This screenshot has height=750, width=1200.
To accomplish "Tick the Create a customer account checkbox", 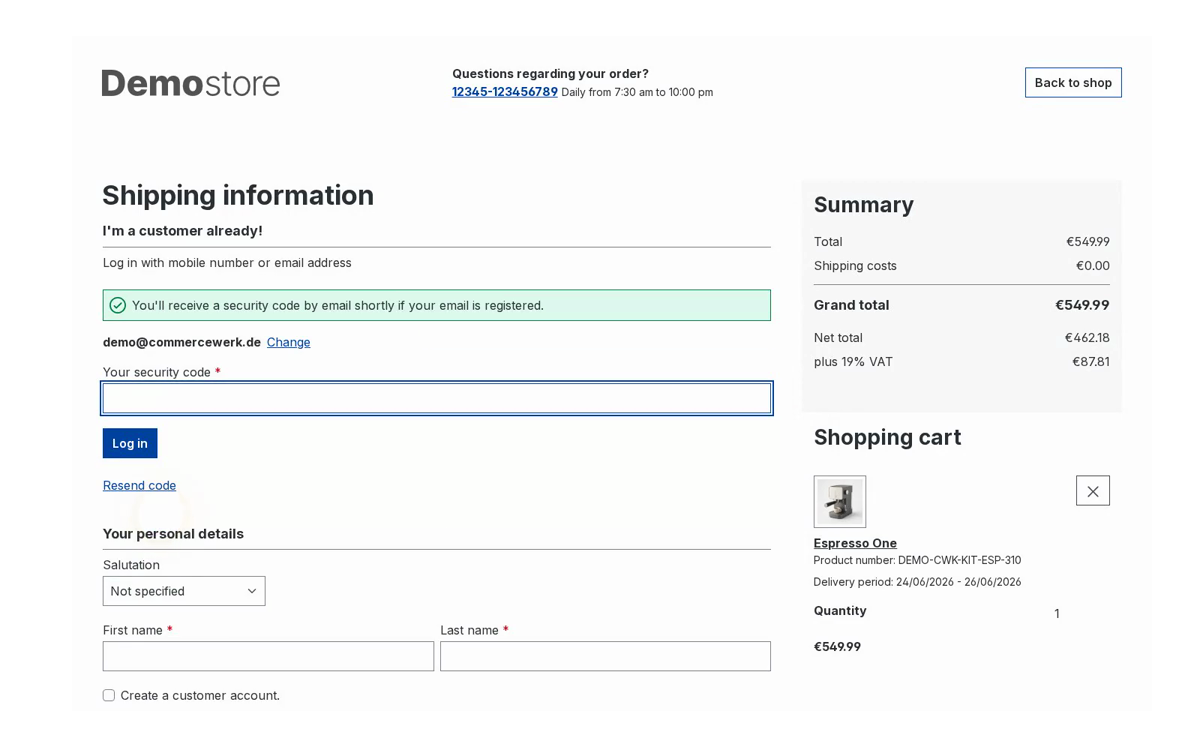I will (x=109, y=695).
